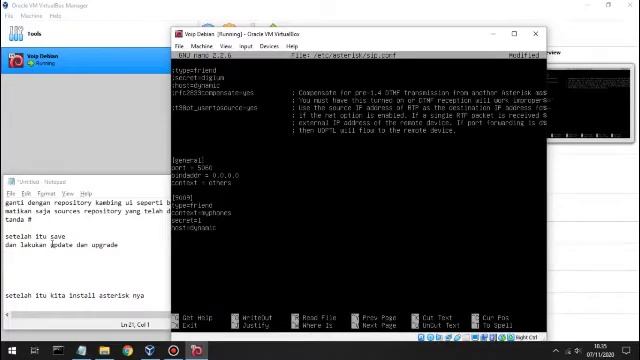Switch to Voip Debian VM taskbar icon

197,351
